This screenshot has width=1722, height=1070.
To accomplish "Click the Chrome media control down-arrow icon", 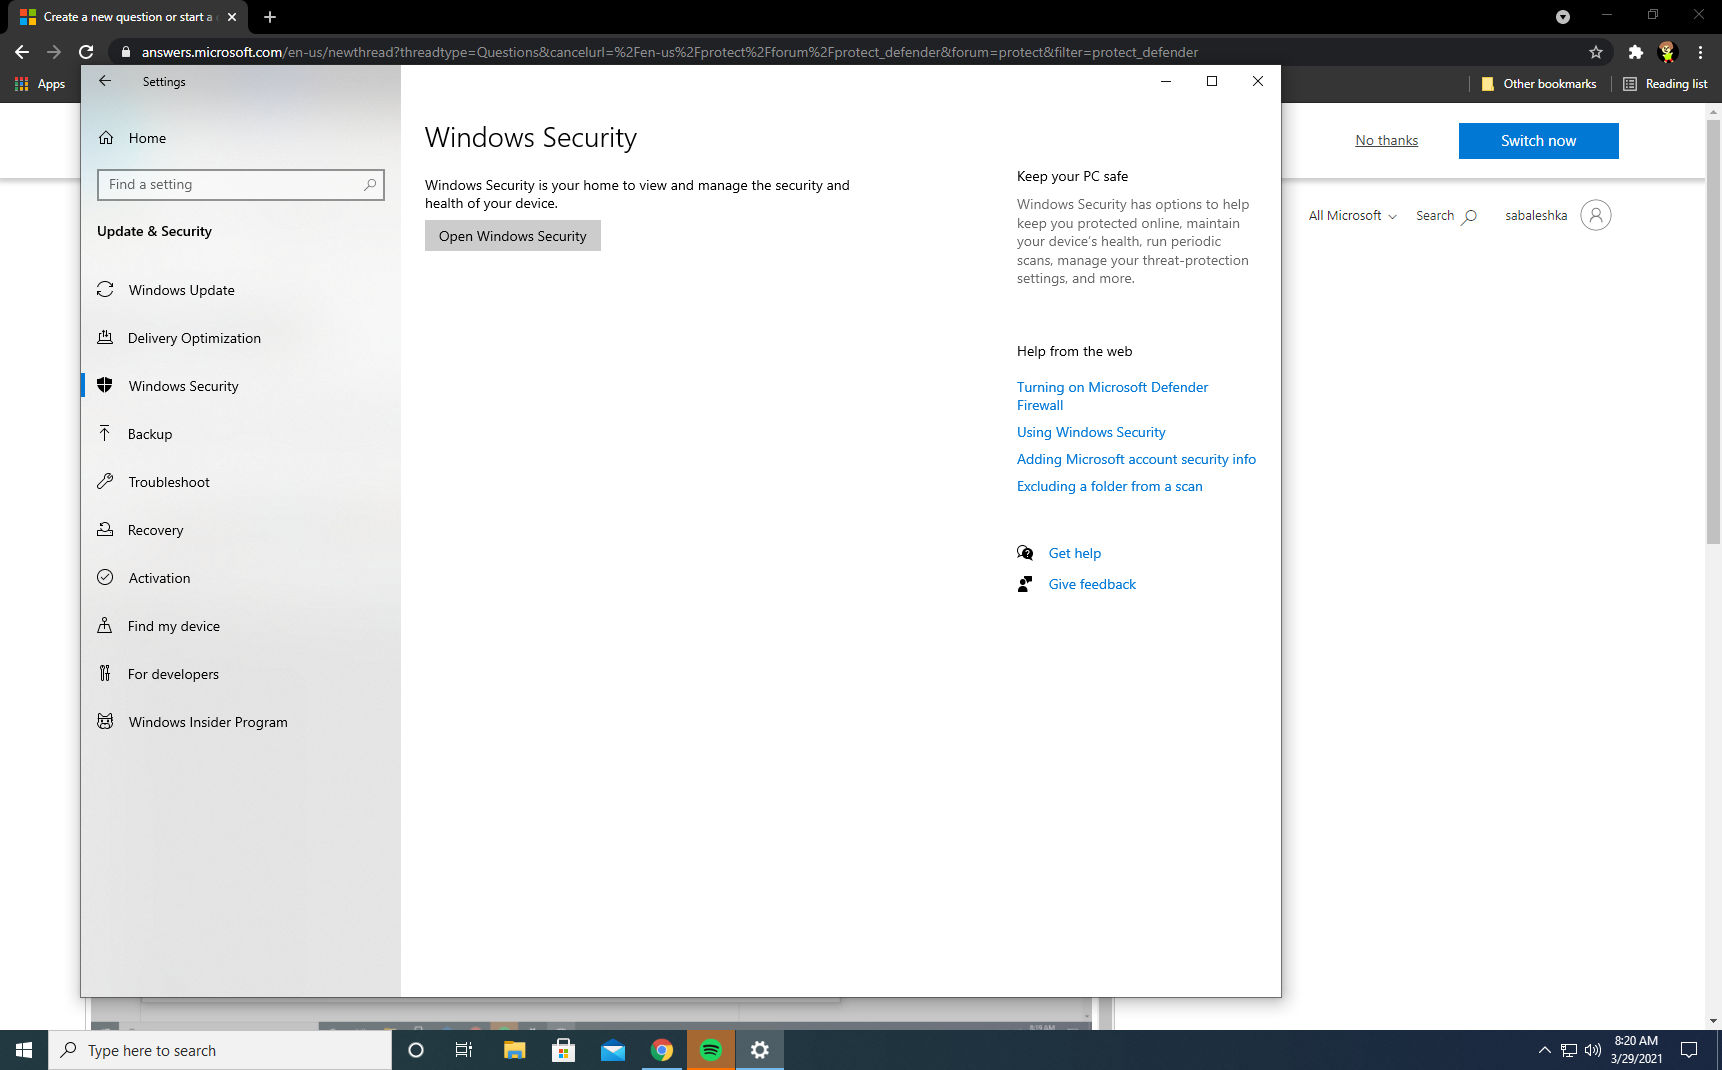I will [1563, 17].
